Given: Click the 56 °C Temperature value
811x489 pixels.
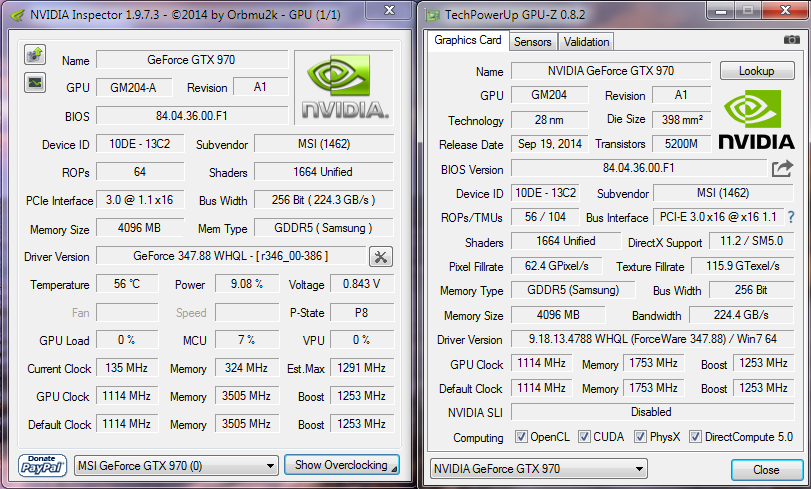Looking at the screenshot, I should point(127,284).
